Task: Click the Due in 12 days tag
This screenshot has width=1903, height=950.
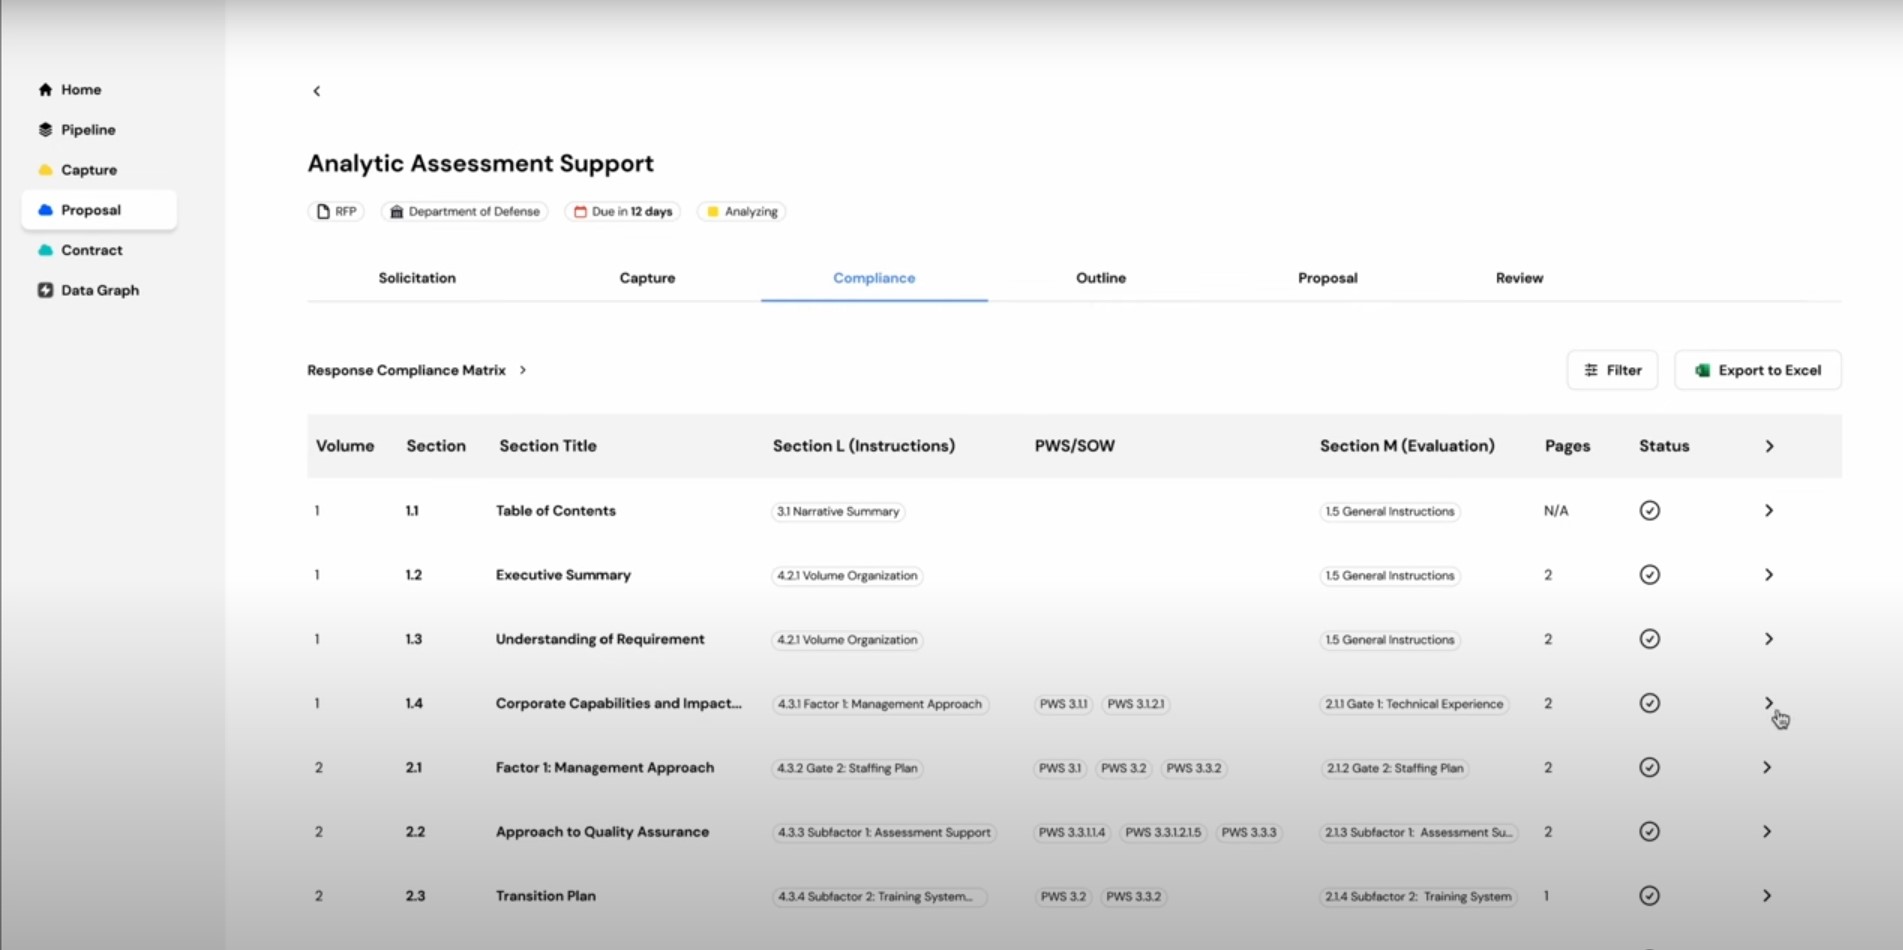Action: 623,212
